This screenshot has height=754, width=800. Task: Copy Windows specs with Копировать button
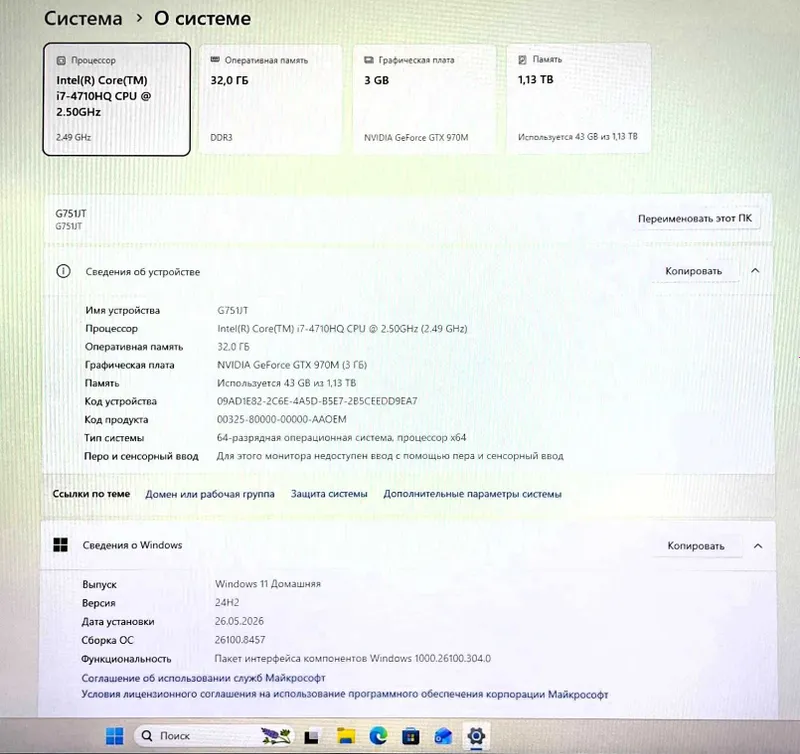pyautogui.click(x=696, y=545)
